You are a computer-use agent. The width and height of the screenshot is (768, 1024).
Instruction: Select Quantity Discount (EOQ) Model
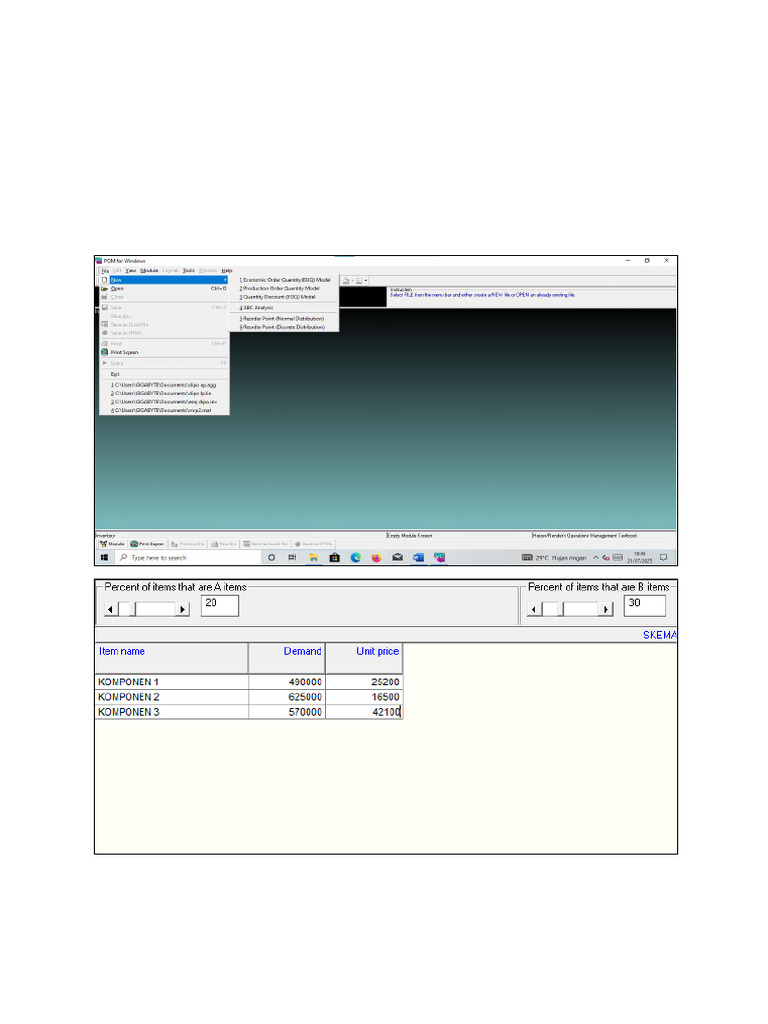[x=284, y=296]
